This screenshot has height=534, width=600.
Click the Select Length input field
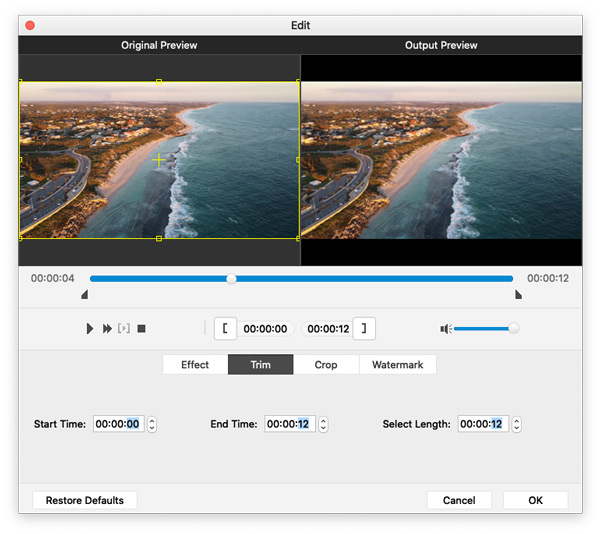pos(483,424)
